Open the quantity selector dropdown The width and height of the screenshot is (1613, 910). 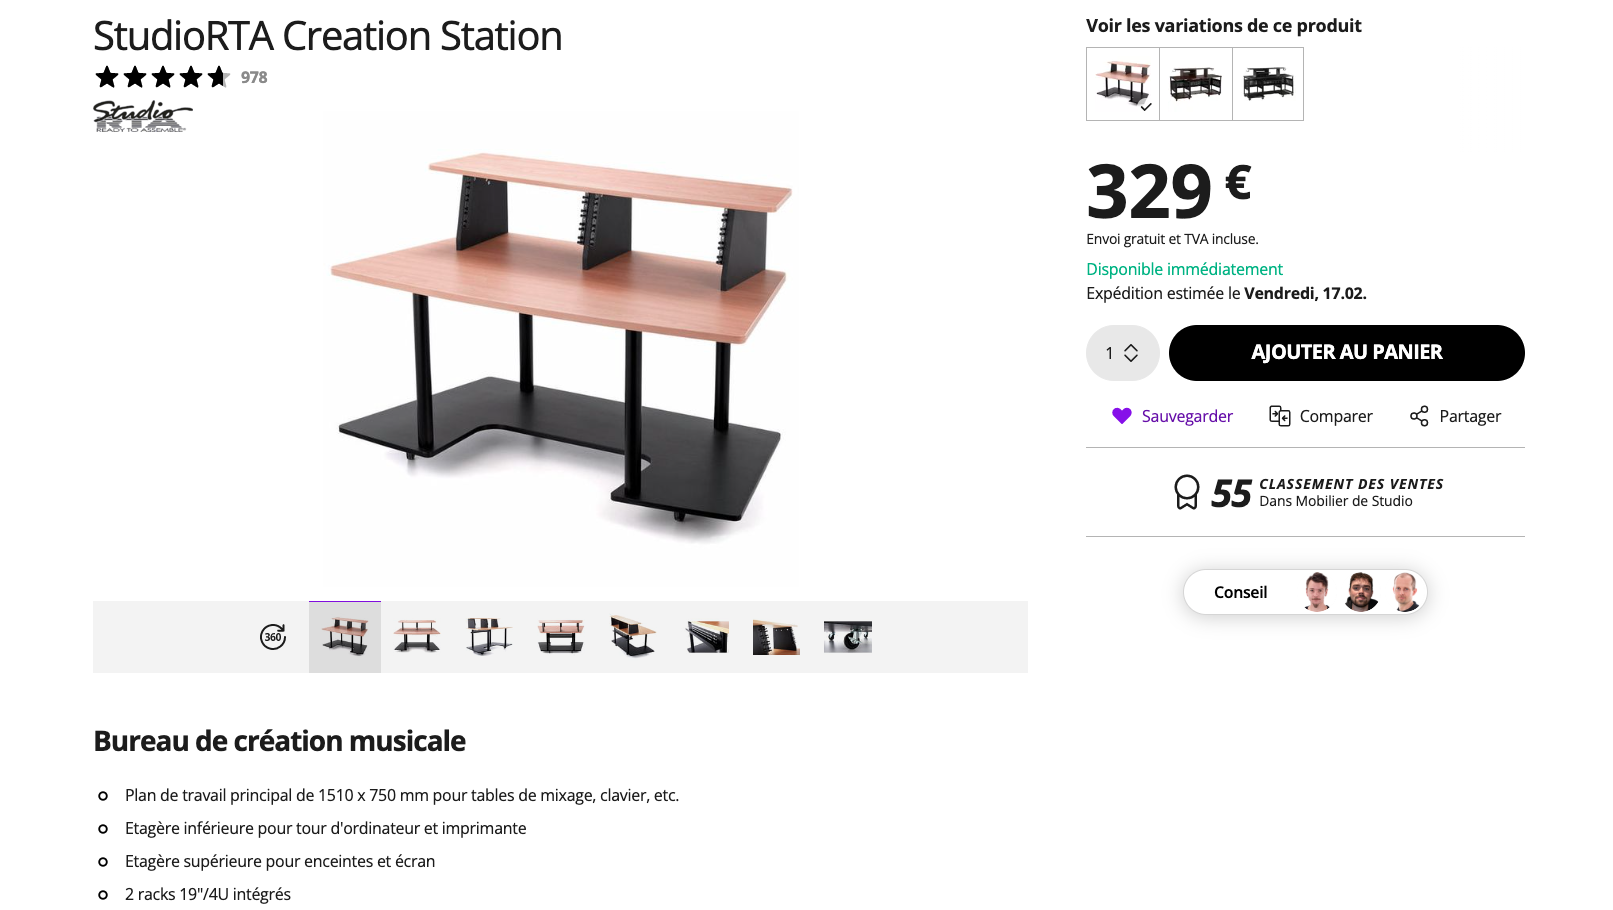[x=1122, y=353]
